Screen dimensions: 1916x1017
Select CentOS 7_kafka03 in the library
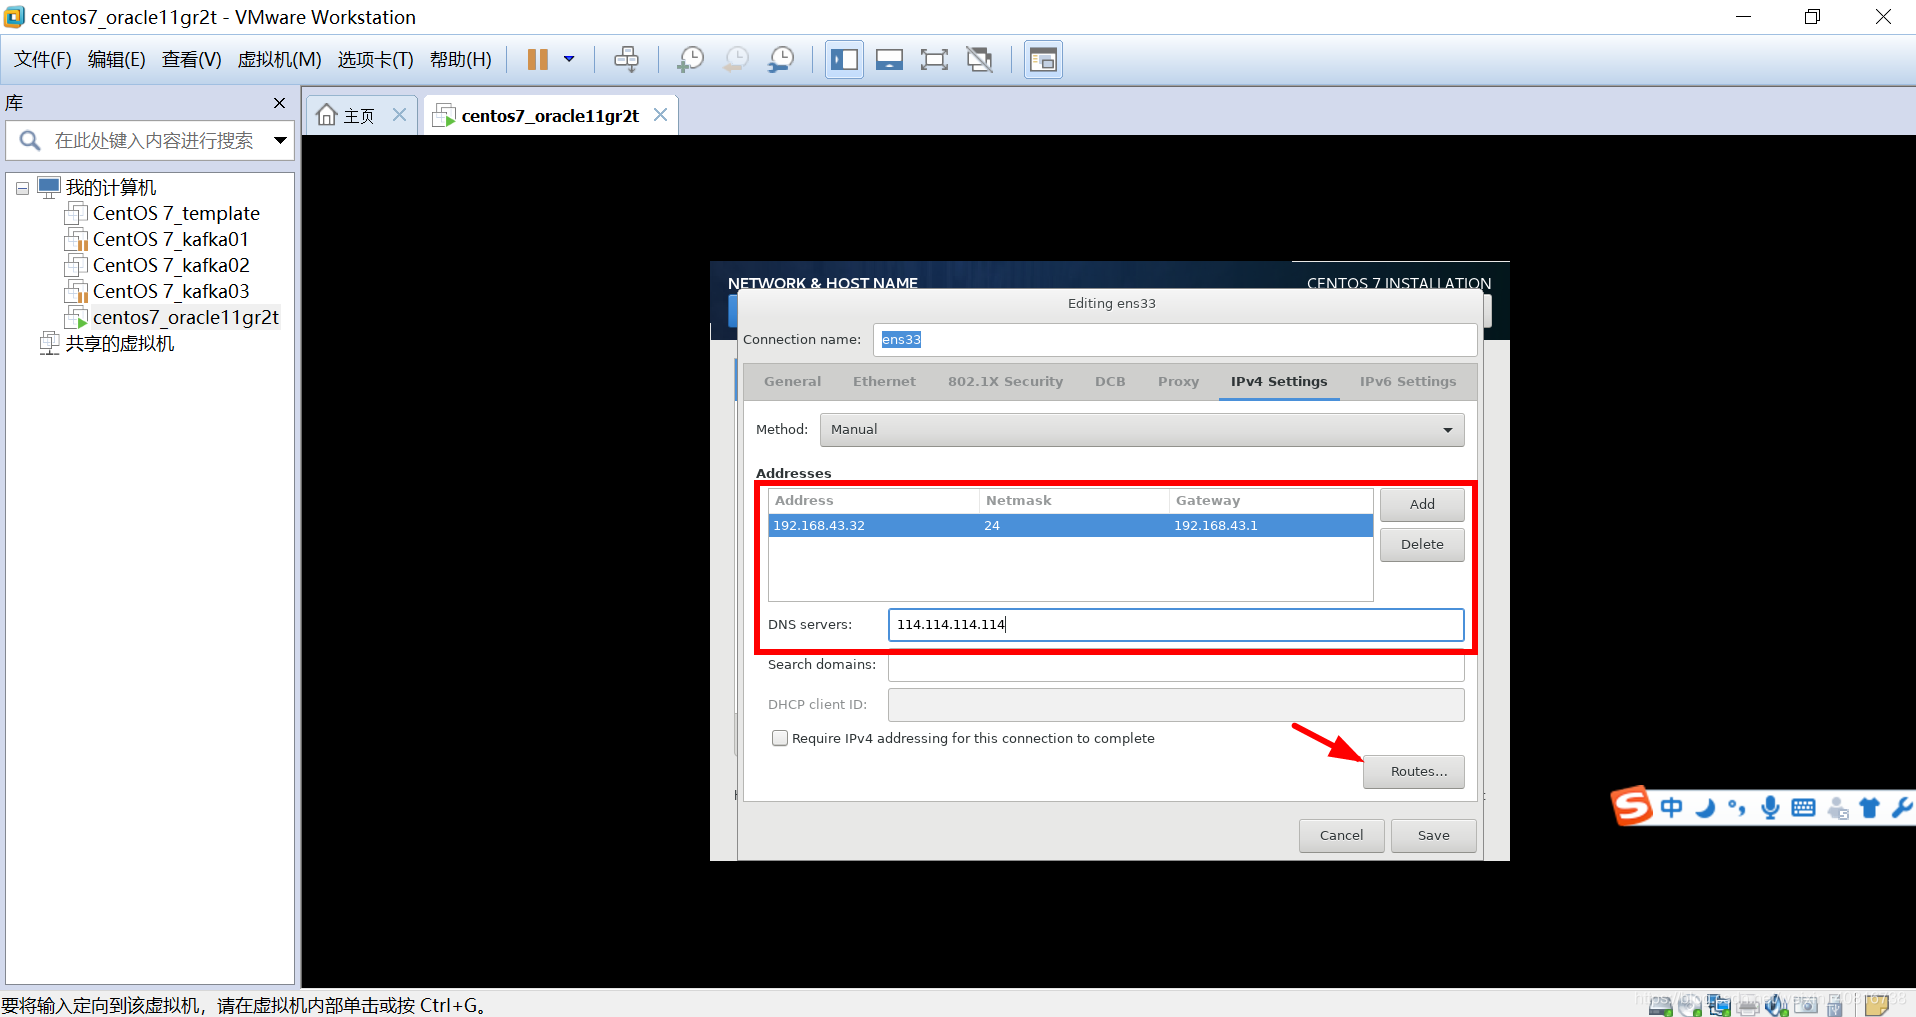tap(171, 292)
